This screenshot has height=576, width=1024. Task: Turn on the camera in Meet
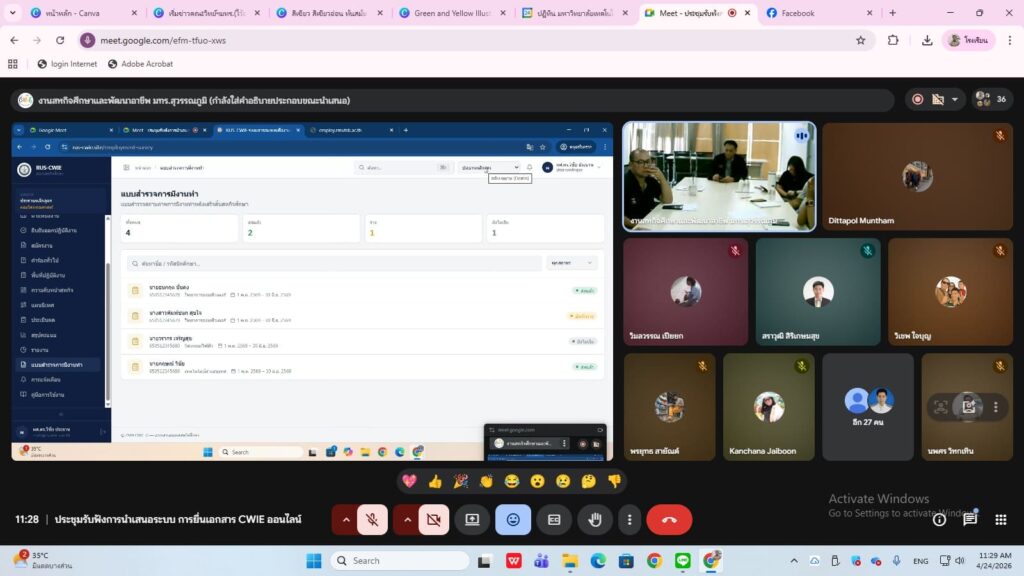click(433, 520)
